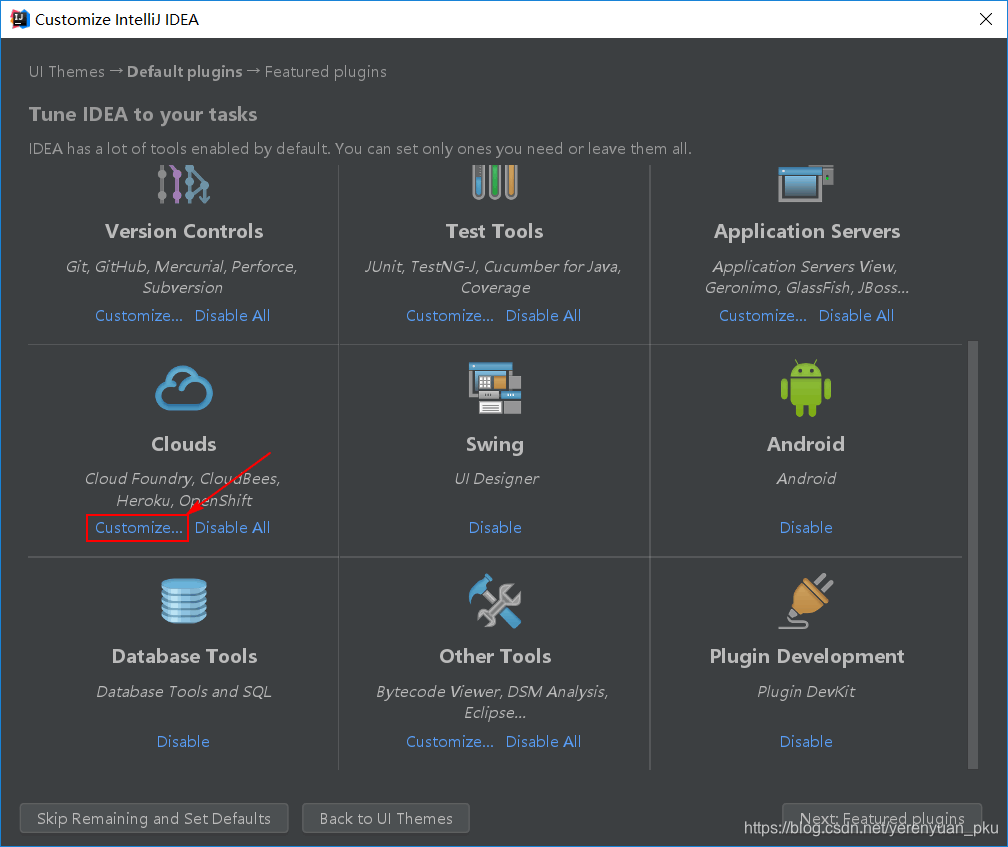Click the Test Tools test tubes icon
Image resolution: width=1008 pixels, height=847 pixels.
click(494, 183)
